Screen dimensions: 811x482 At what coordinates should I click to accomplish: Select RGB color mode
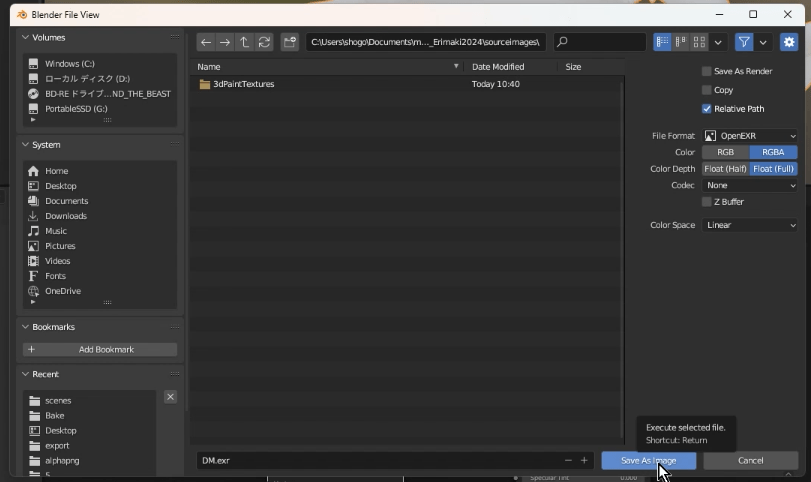(x=725, y=152)
